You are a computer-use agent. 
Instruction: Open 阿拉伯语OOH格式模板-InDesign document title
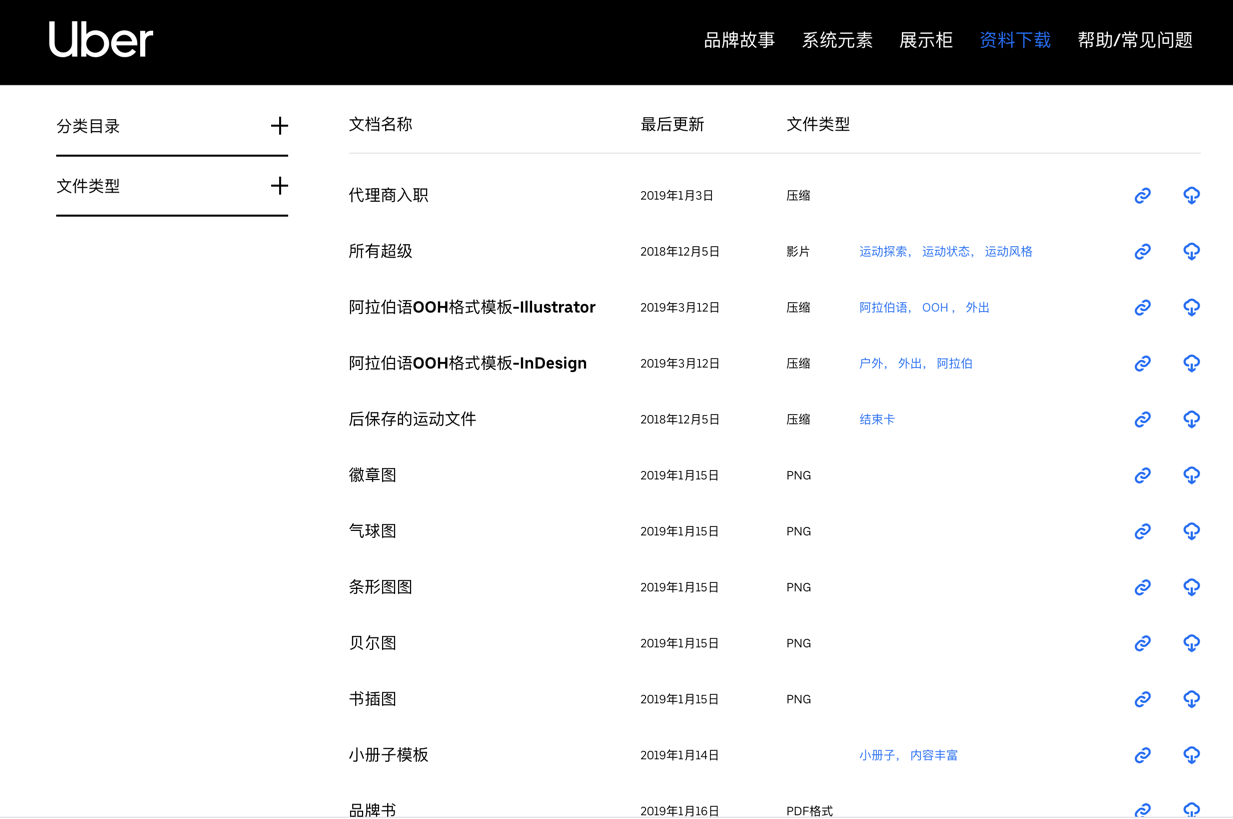pyautogui.click(x=468, y=364)
